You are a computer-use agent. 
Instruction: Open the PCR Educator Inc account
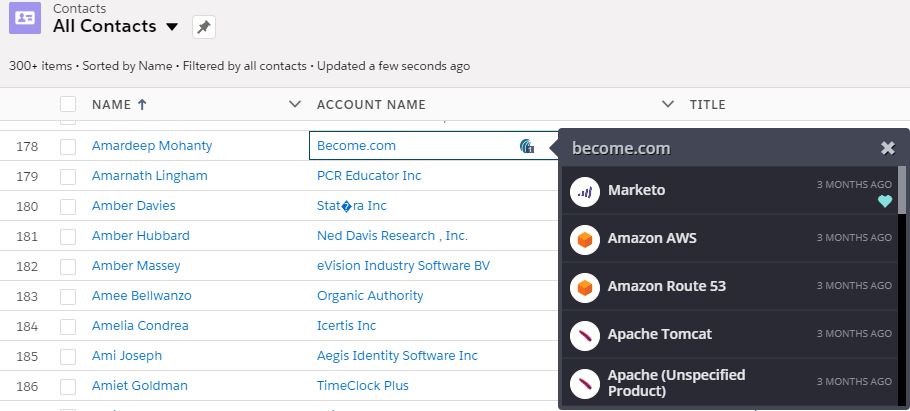[x=369, y=176]
